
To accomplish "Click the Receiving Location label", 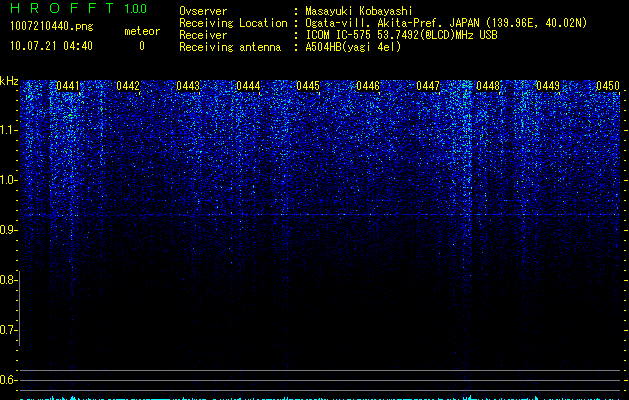I will [x=233, y=23].
